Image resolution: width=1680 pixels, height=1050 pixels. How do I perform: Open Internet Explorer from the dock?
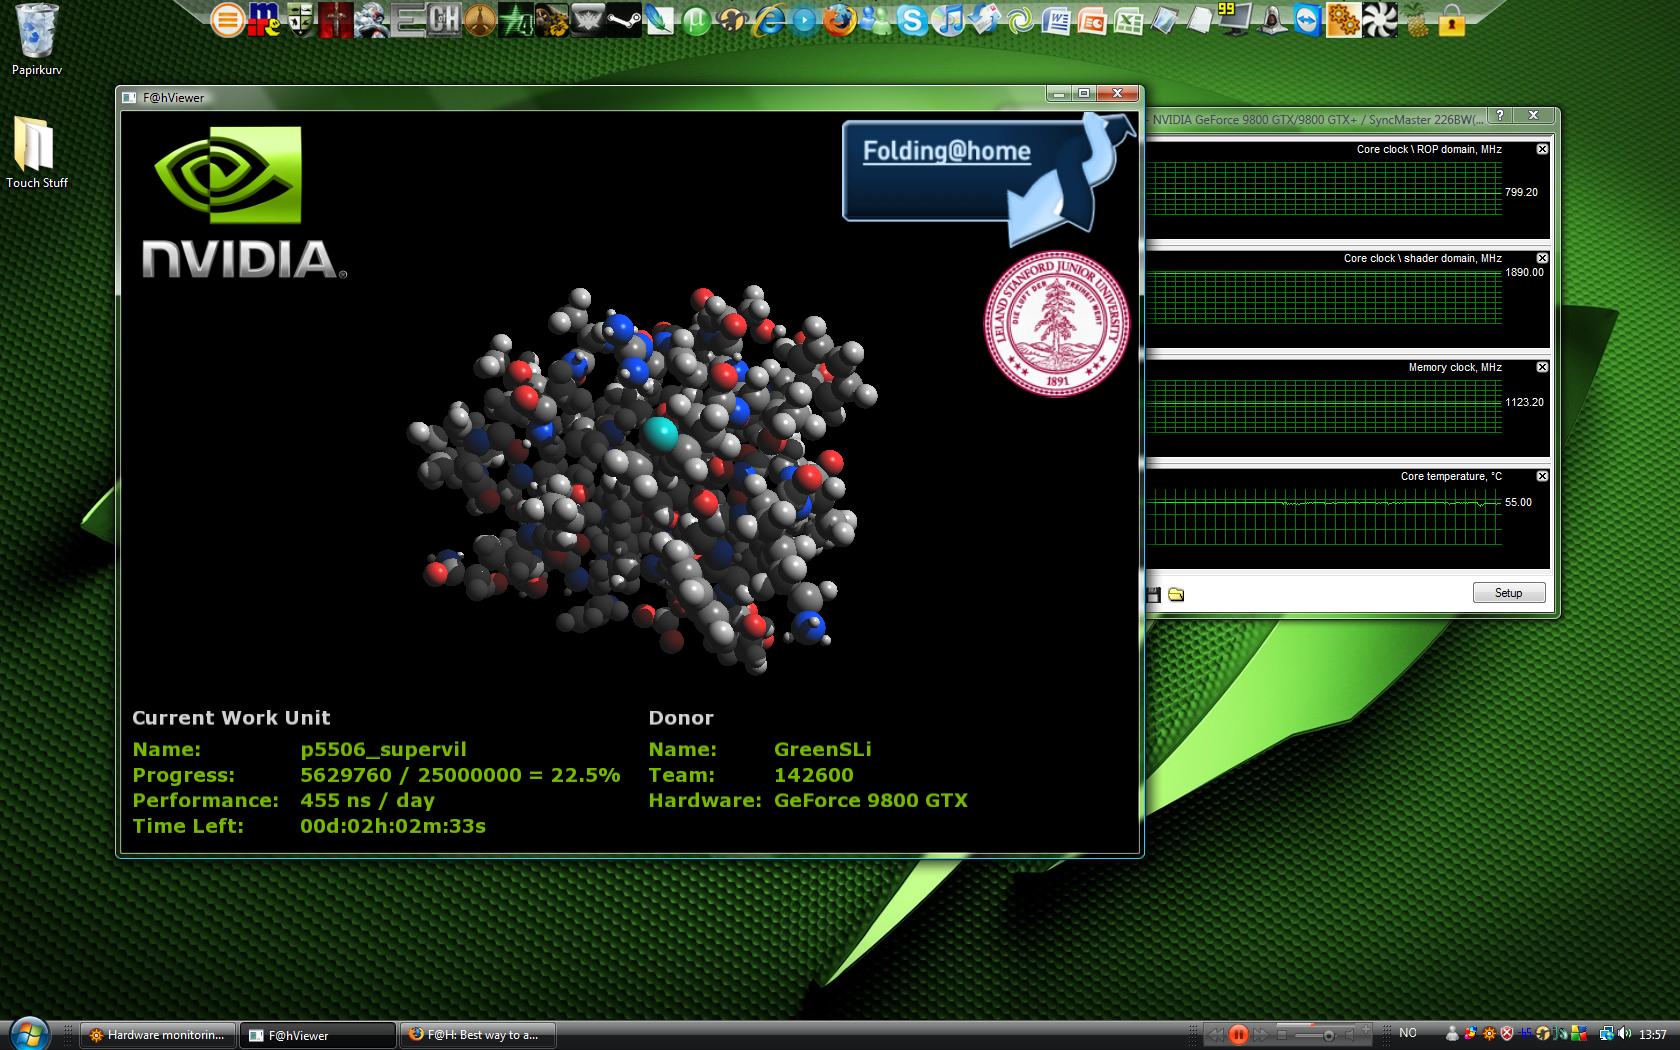tap(769, 20)
